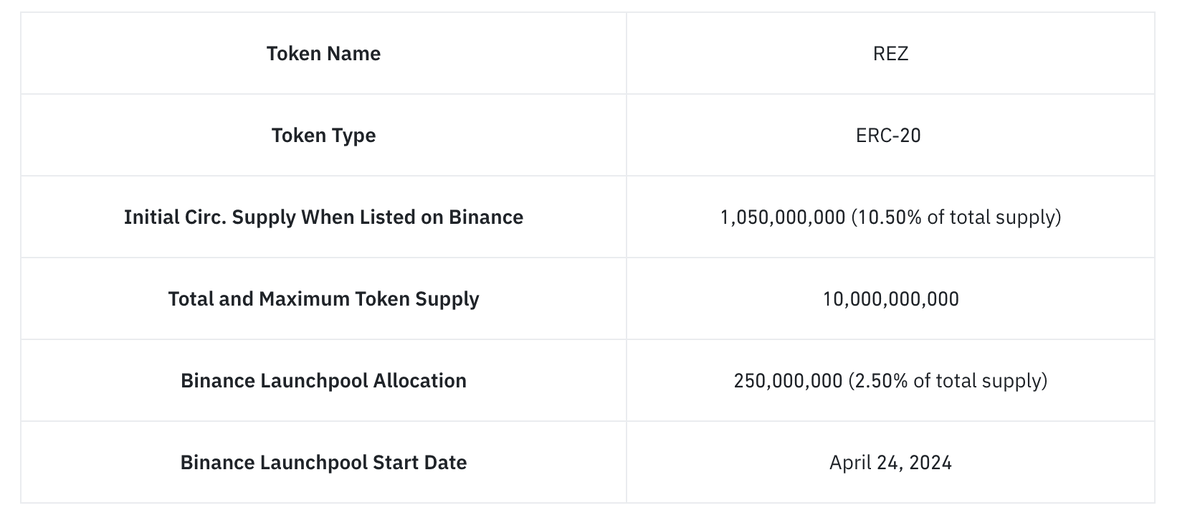
Task: Click the "Token Name" label cell
Action: click(323, 54)
